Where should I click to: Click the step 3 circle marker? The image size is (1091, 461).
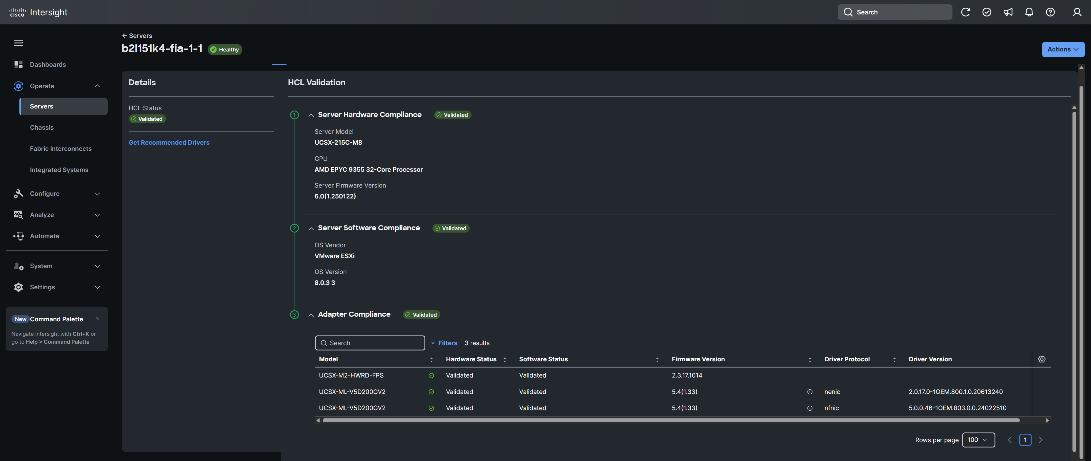(x=294, y=315)
